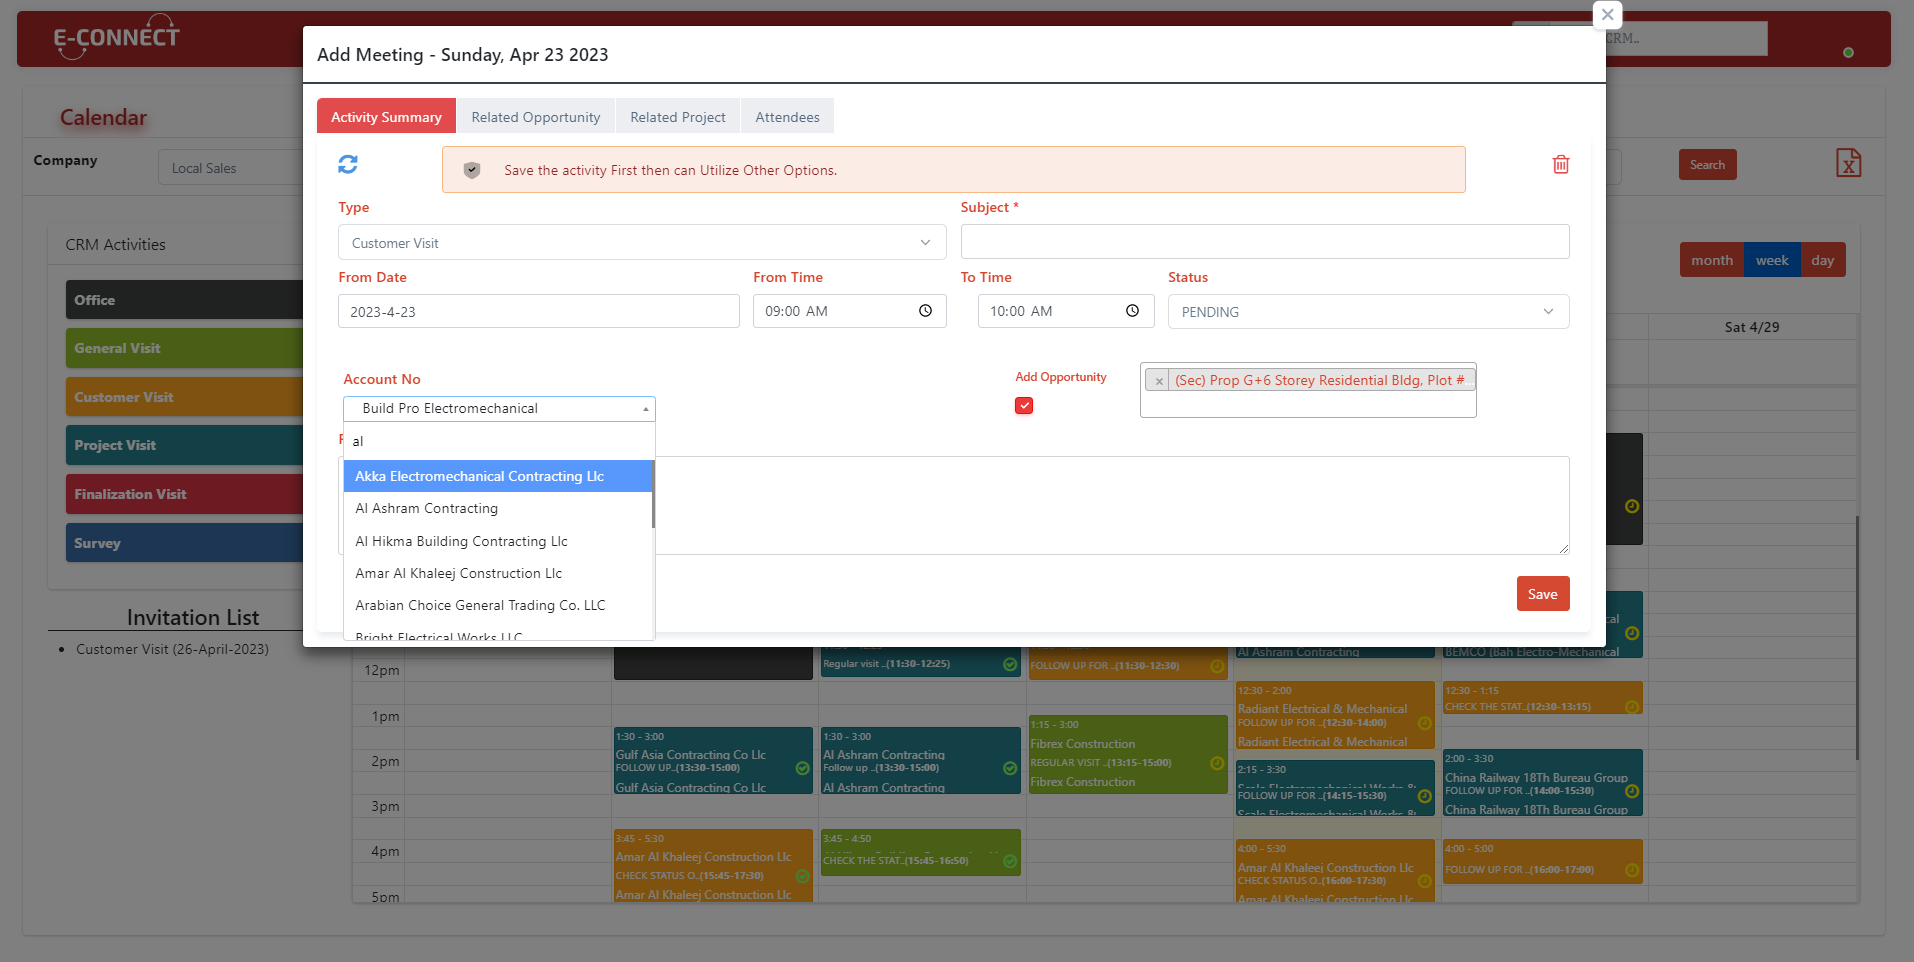Click the To Time field
The image size is (1914, 962).
[x=1066, y=311]
